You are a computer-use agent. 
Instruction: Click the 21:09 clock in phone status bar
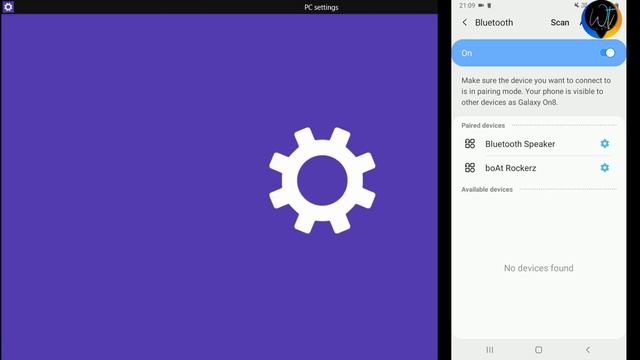coord(467,5)
